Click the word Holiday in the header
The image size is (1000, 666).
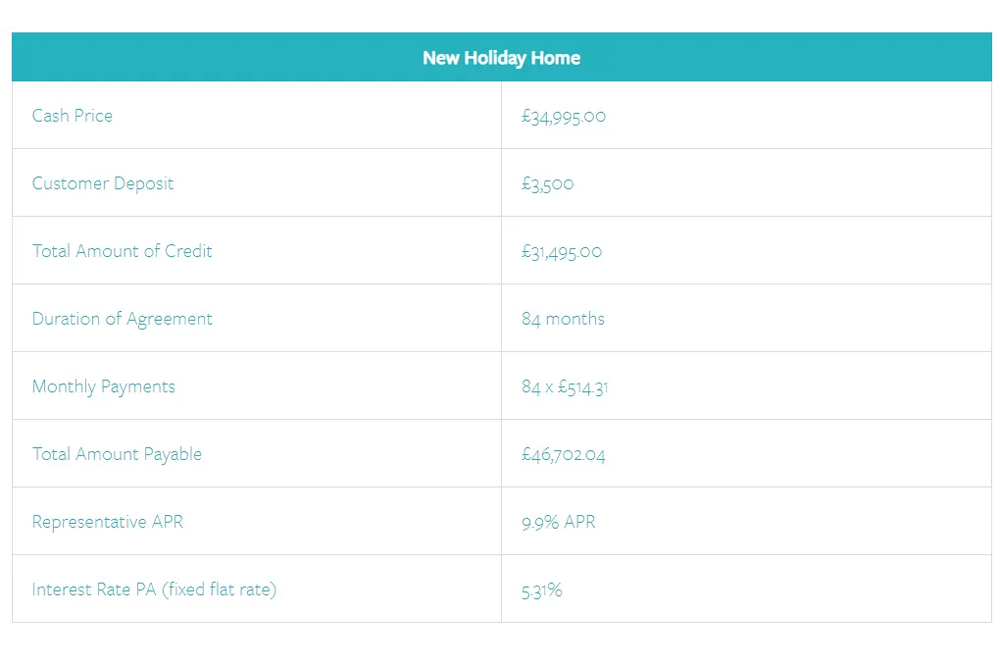[x=495, y=58]
